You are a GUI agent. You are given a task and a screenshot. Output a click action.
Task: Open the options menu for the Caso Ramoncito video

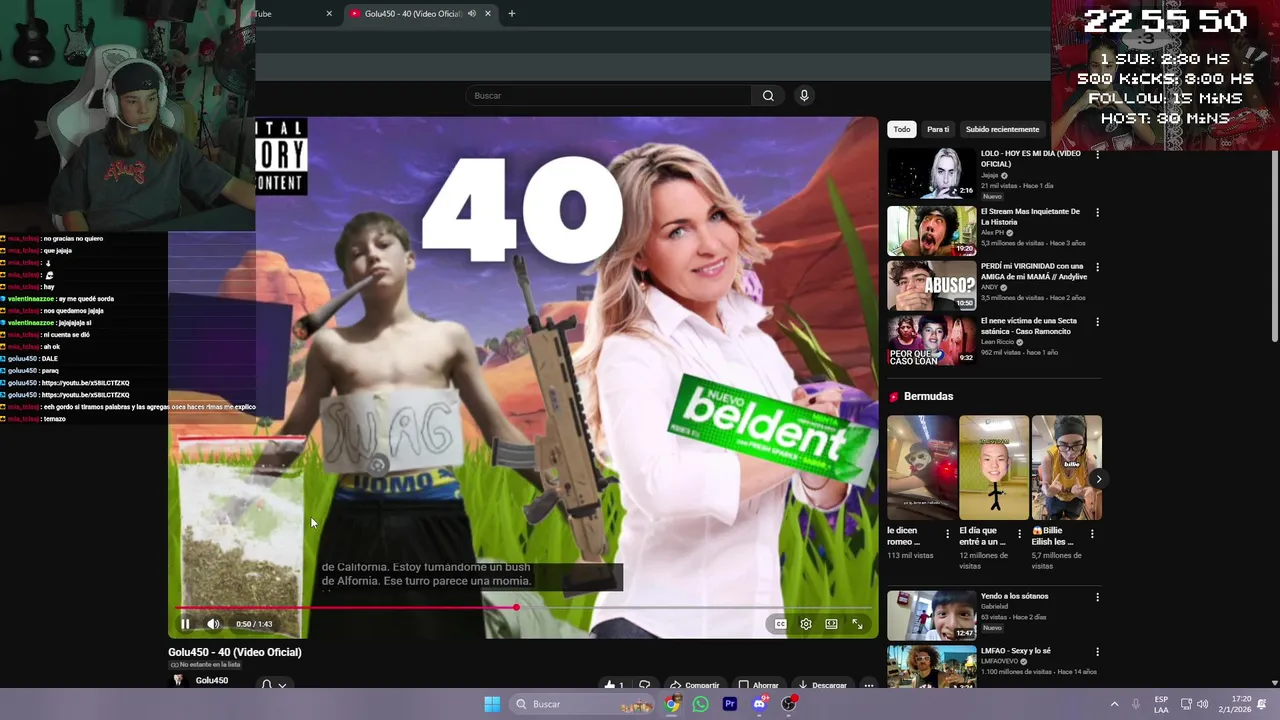(1097, 322)
